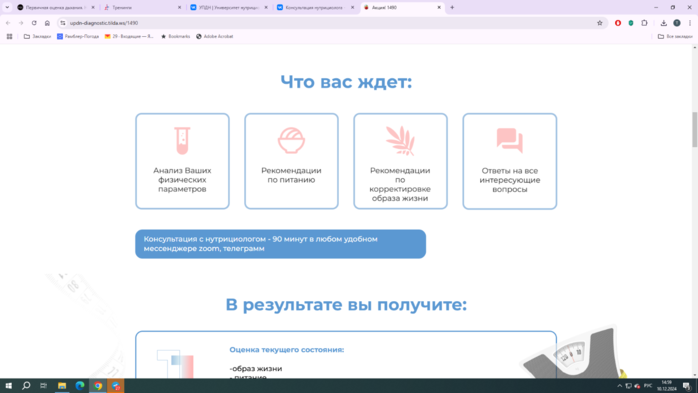Open the tab search dropdown
Screen dimensions: 698x393
coord(7,8)
